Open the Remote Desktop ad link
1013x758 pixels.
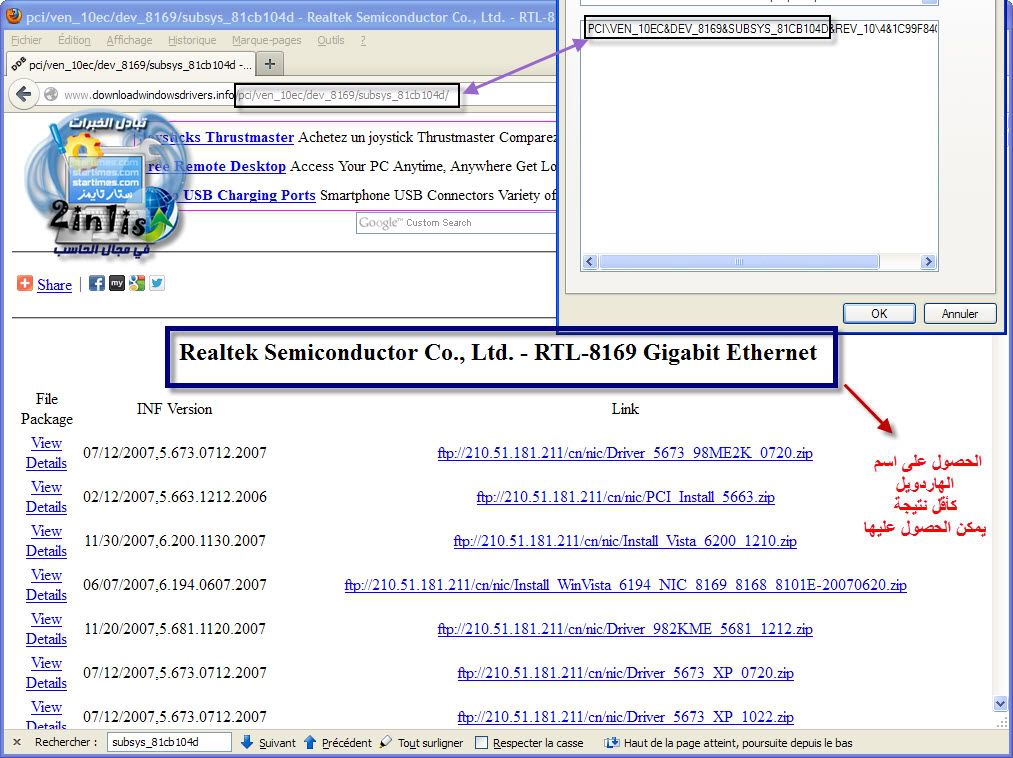pyautogui.click(x=214, y=166)
